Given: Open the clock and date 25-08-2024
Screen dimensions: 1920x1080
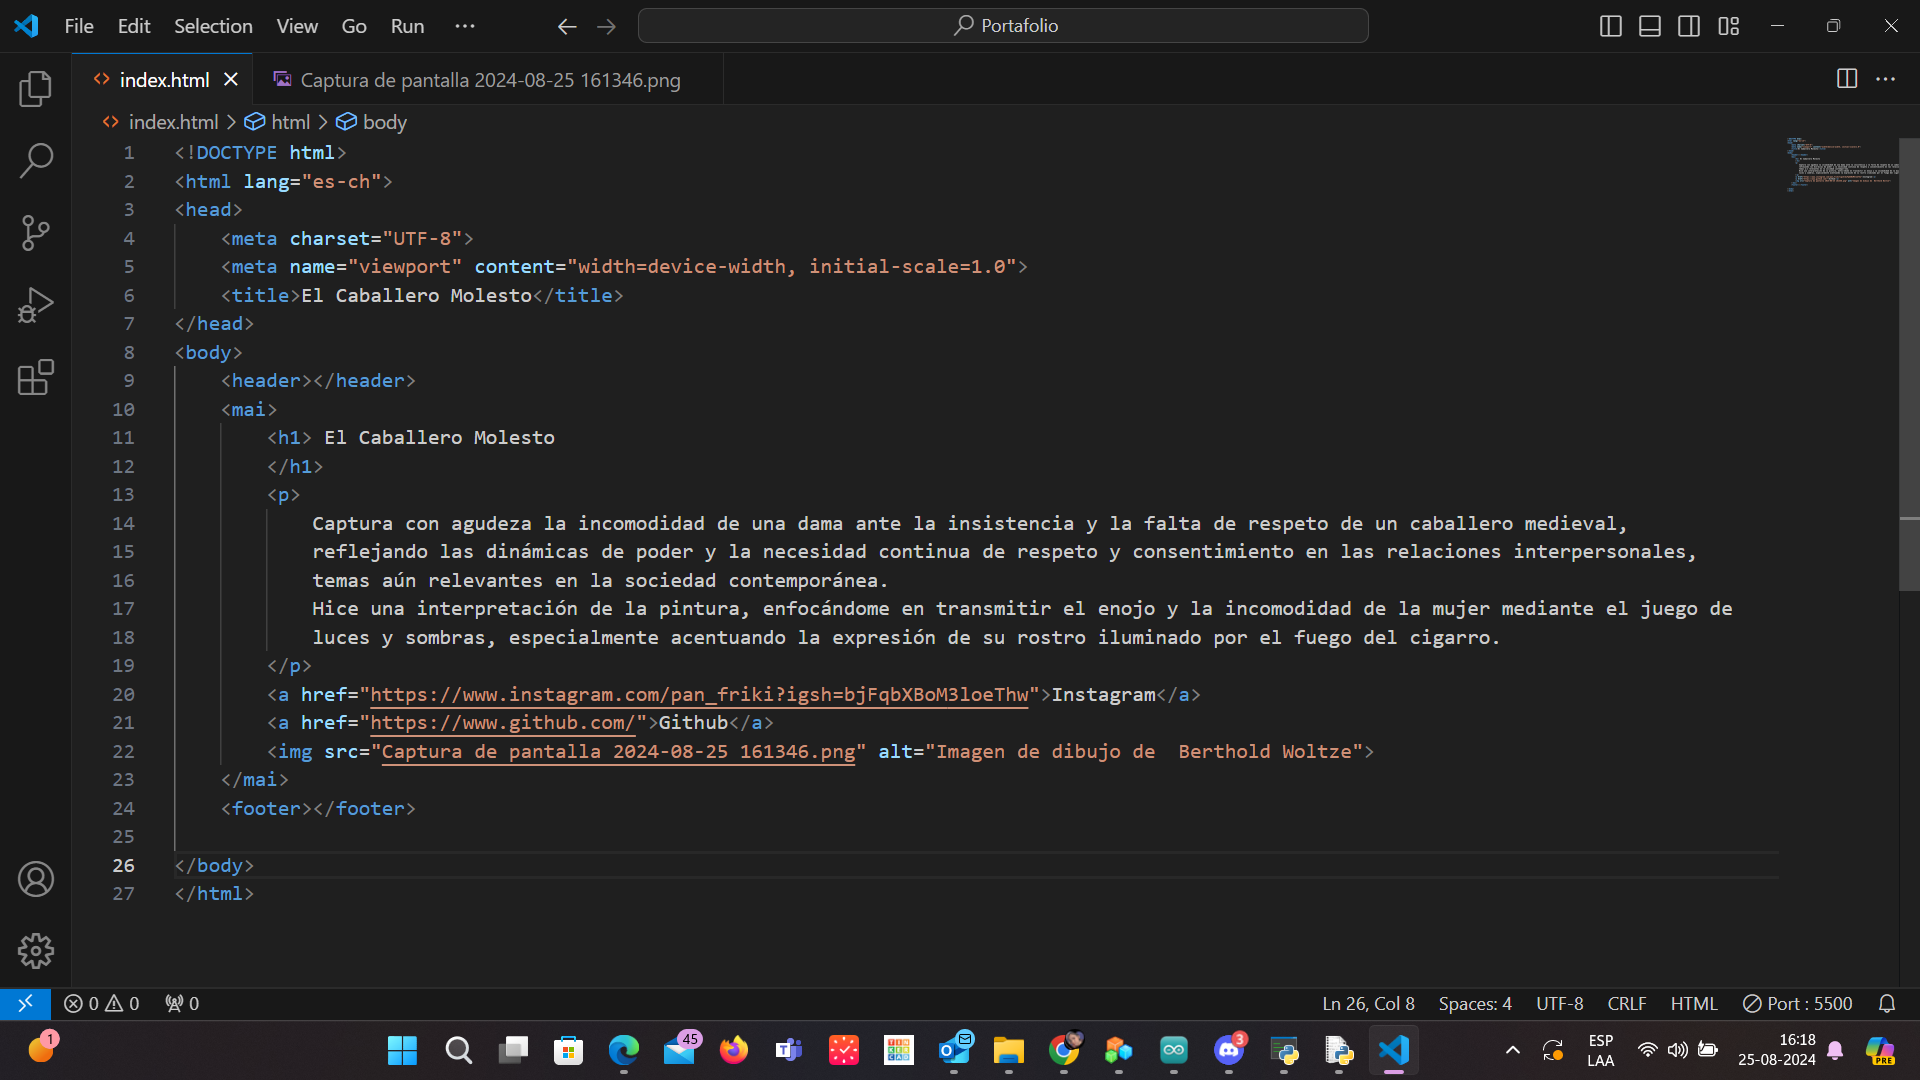Looking at the screenshot, I should coord(1777,1050).
